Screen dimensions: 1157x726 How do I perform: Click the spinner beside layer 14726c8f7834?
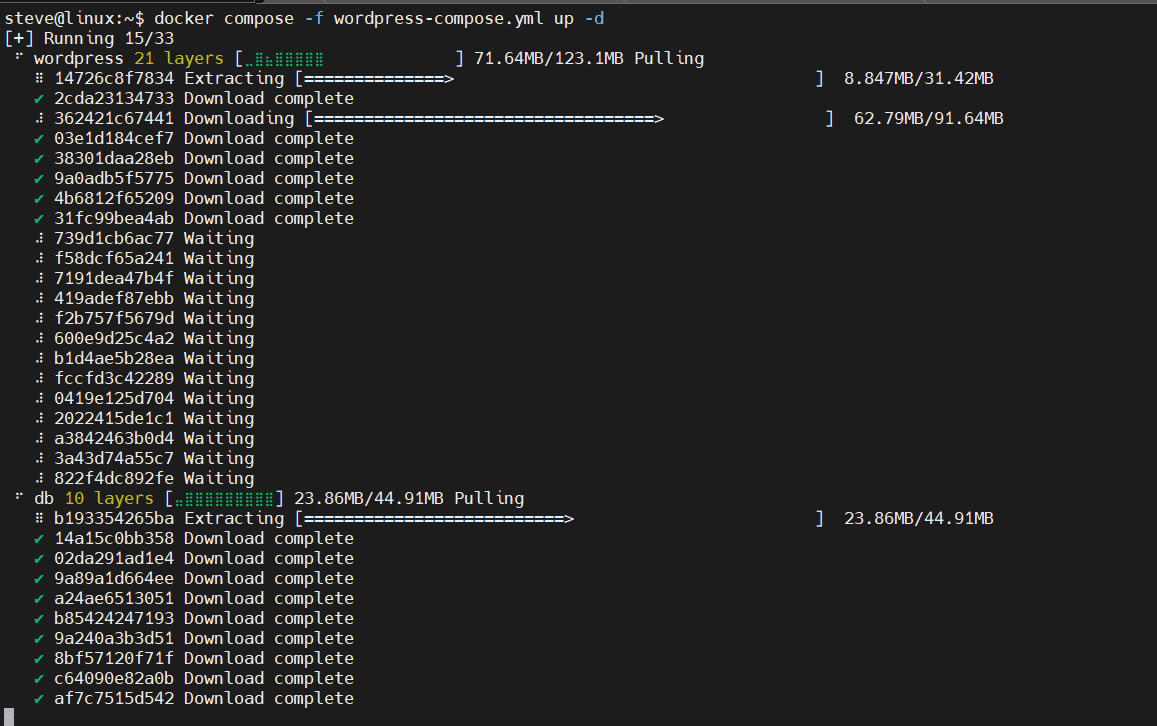tap(39, 78)
